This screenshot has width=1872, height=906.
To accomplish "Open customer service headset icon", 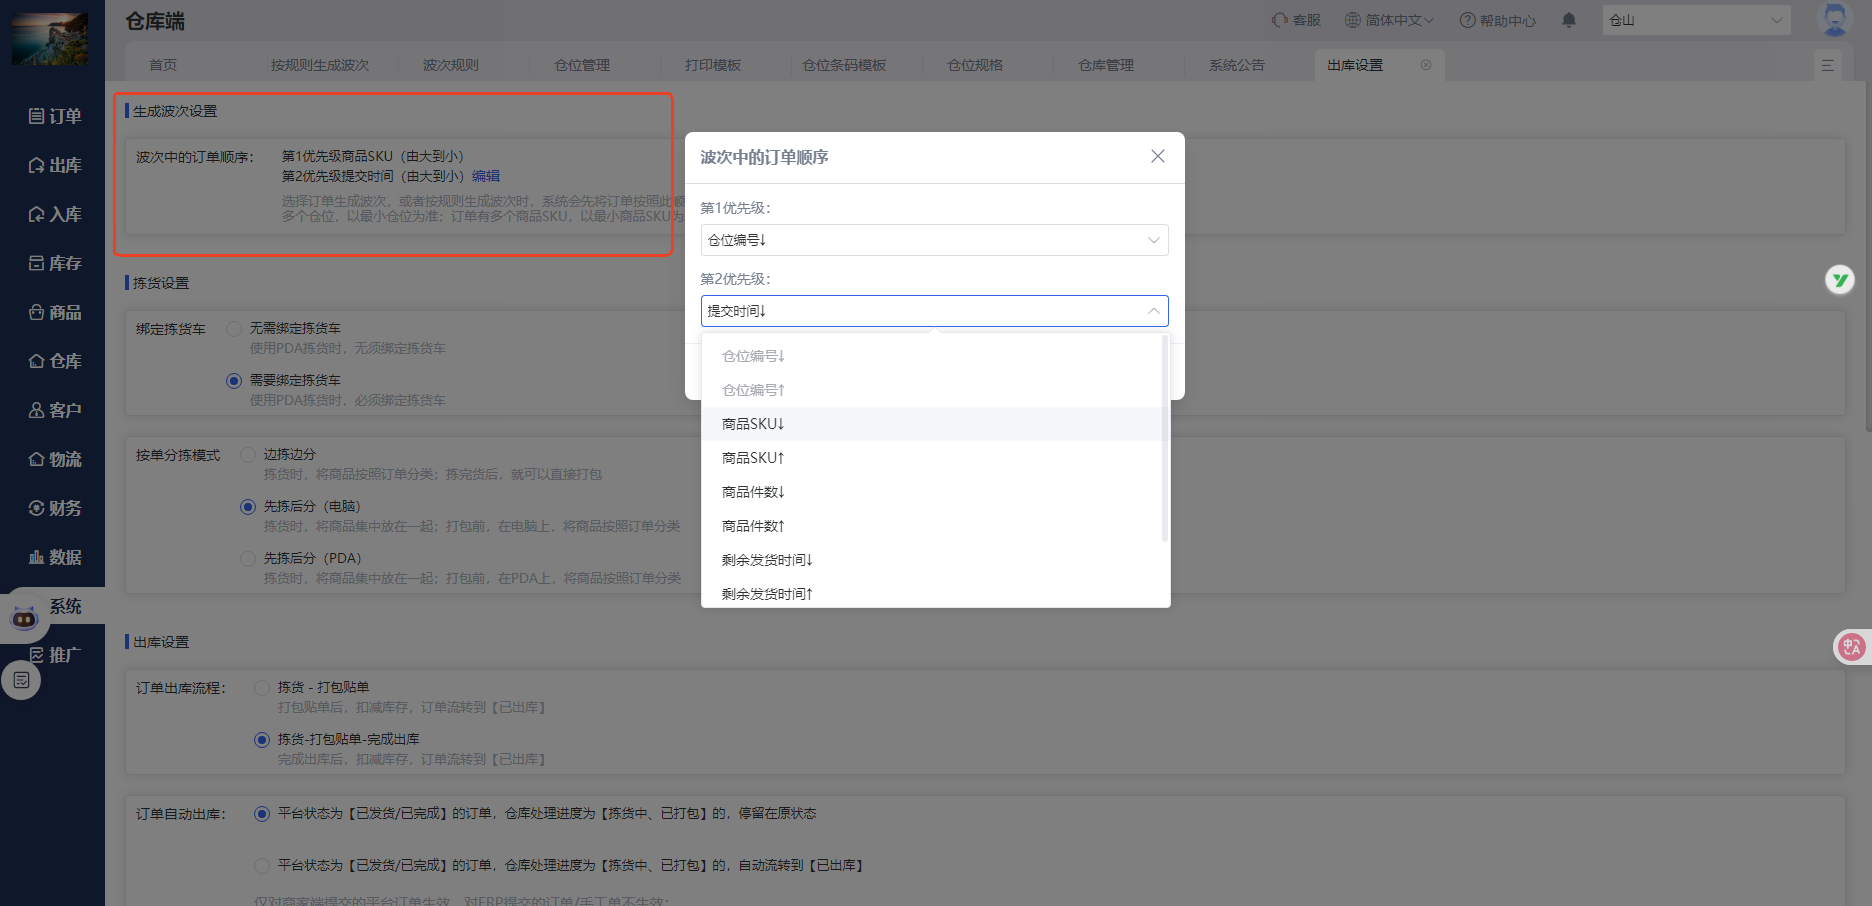I will (x=1280, y=20).
